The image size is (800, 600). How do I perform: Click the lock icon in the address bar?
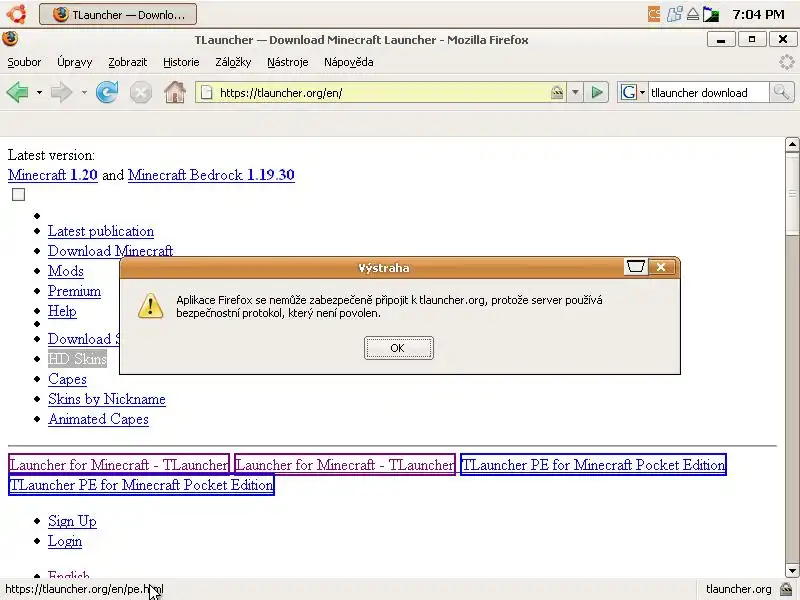pyautogui.click(x=557, y=92)
